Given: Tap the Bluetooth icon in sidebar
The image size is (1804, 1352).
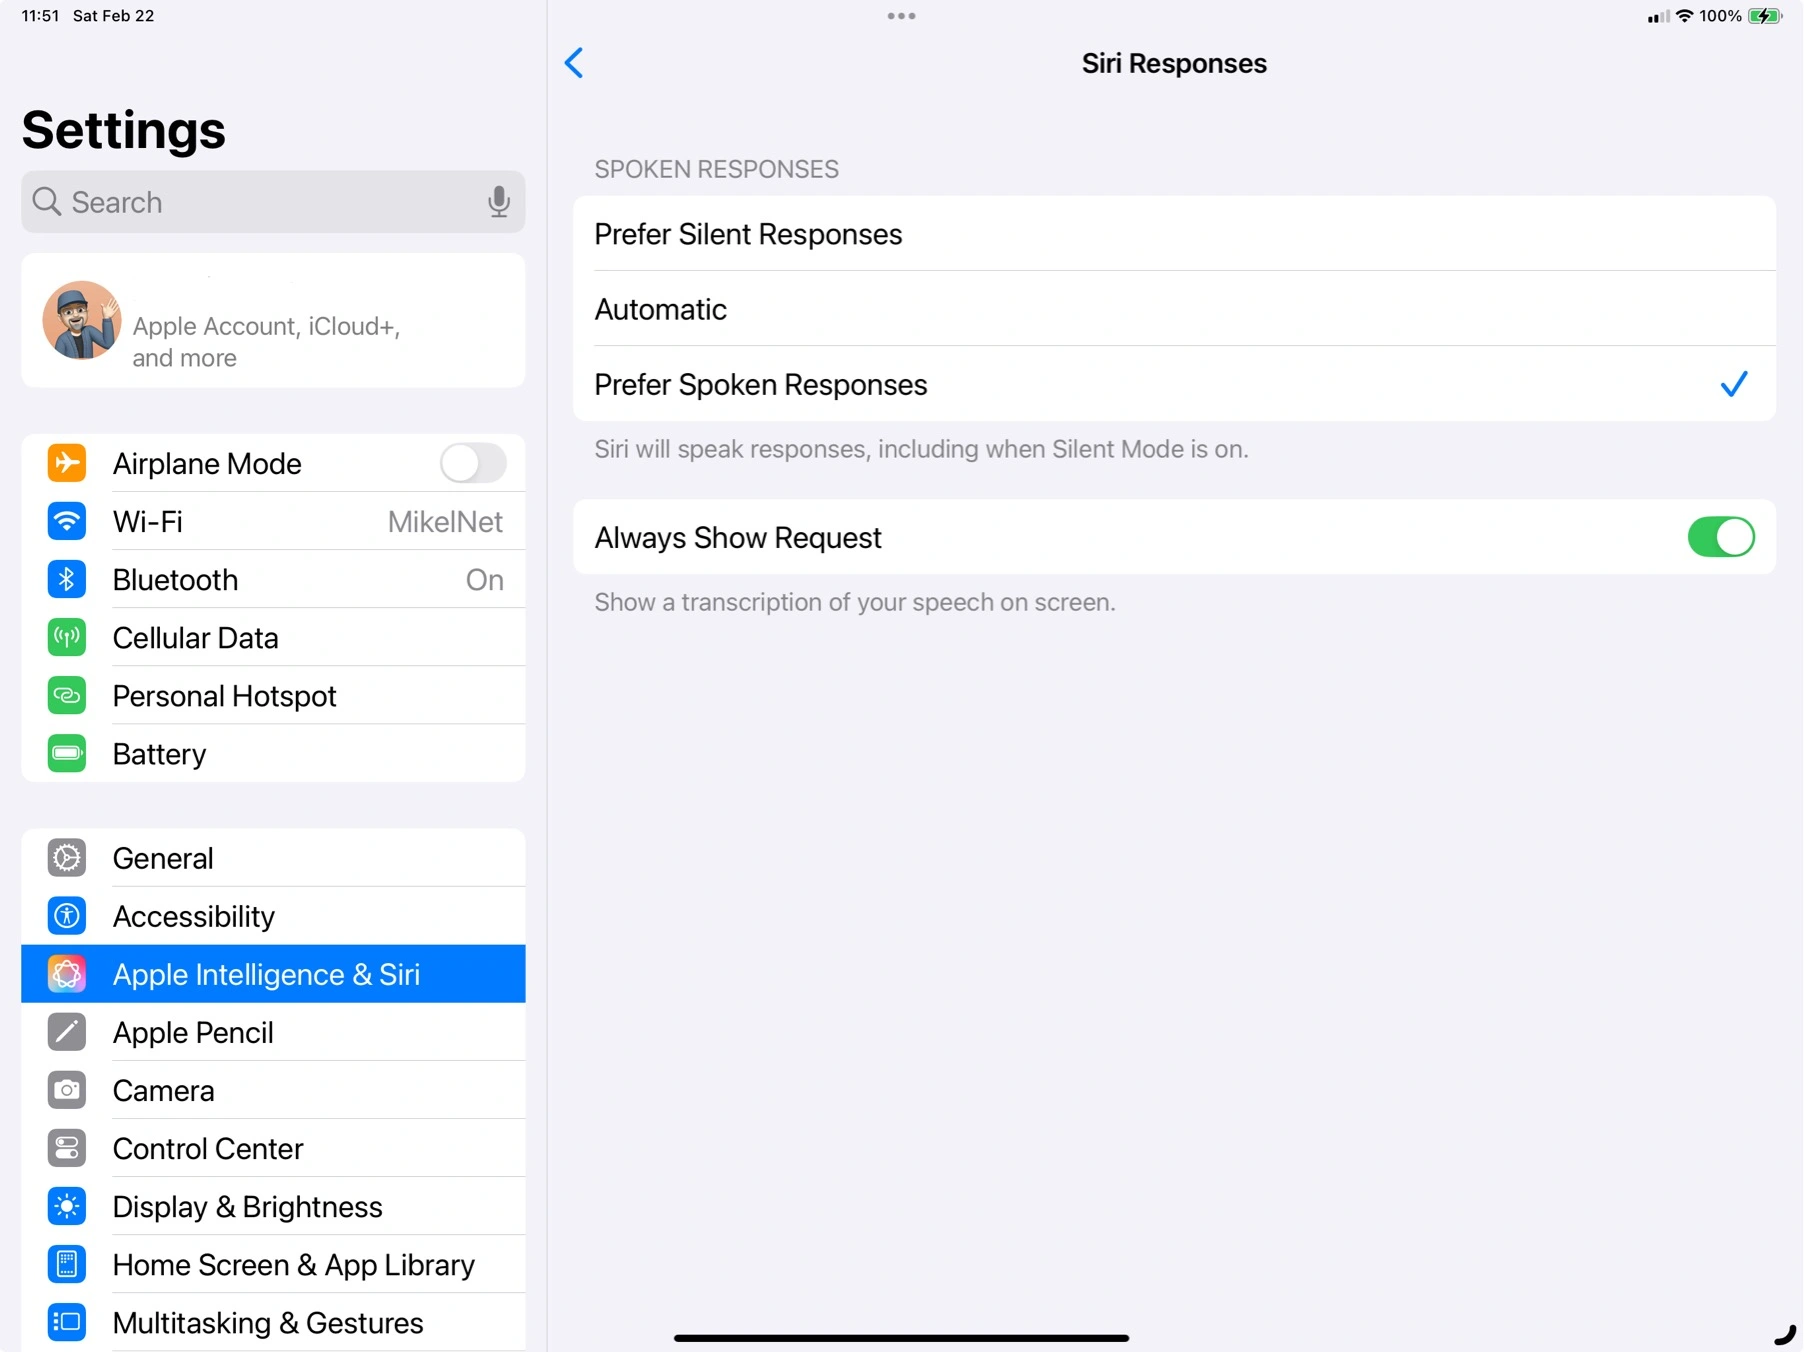Looking at the screenshot, I should (67, 580).
